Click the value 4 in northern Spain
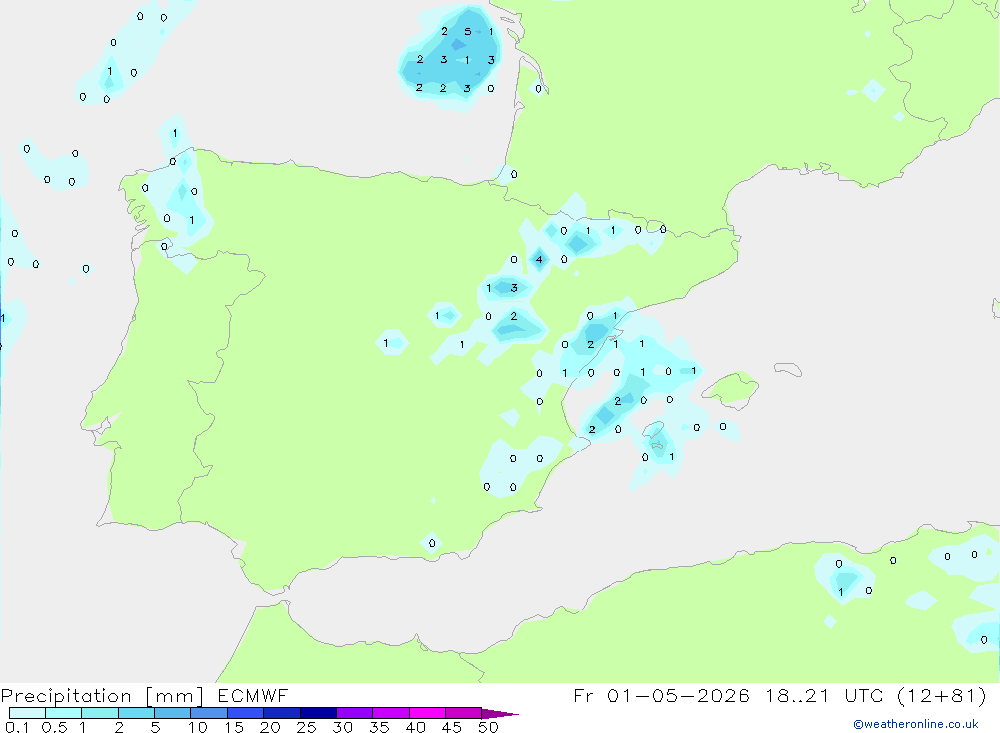 pos(540,259)
